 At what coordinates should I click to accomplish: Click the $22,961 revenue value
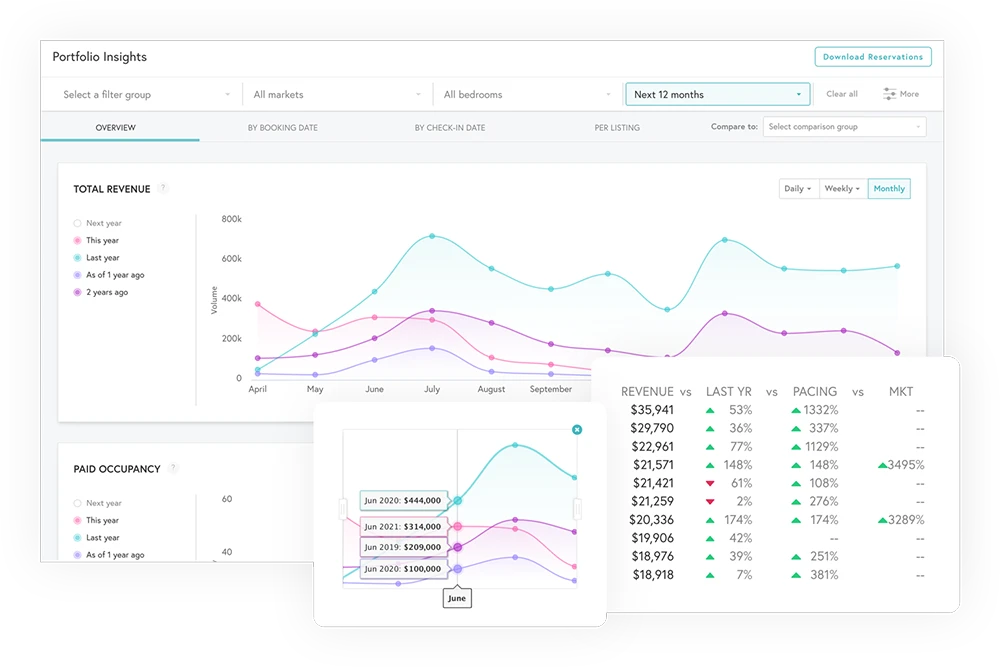pos(652,446)
